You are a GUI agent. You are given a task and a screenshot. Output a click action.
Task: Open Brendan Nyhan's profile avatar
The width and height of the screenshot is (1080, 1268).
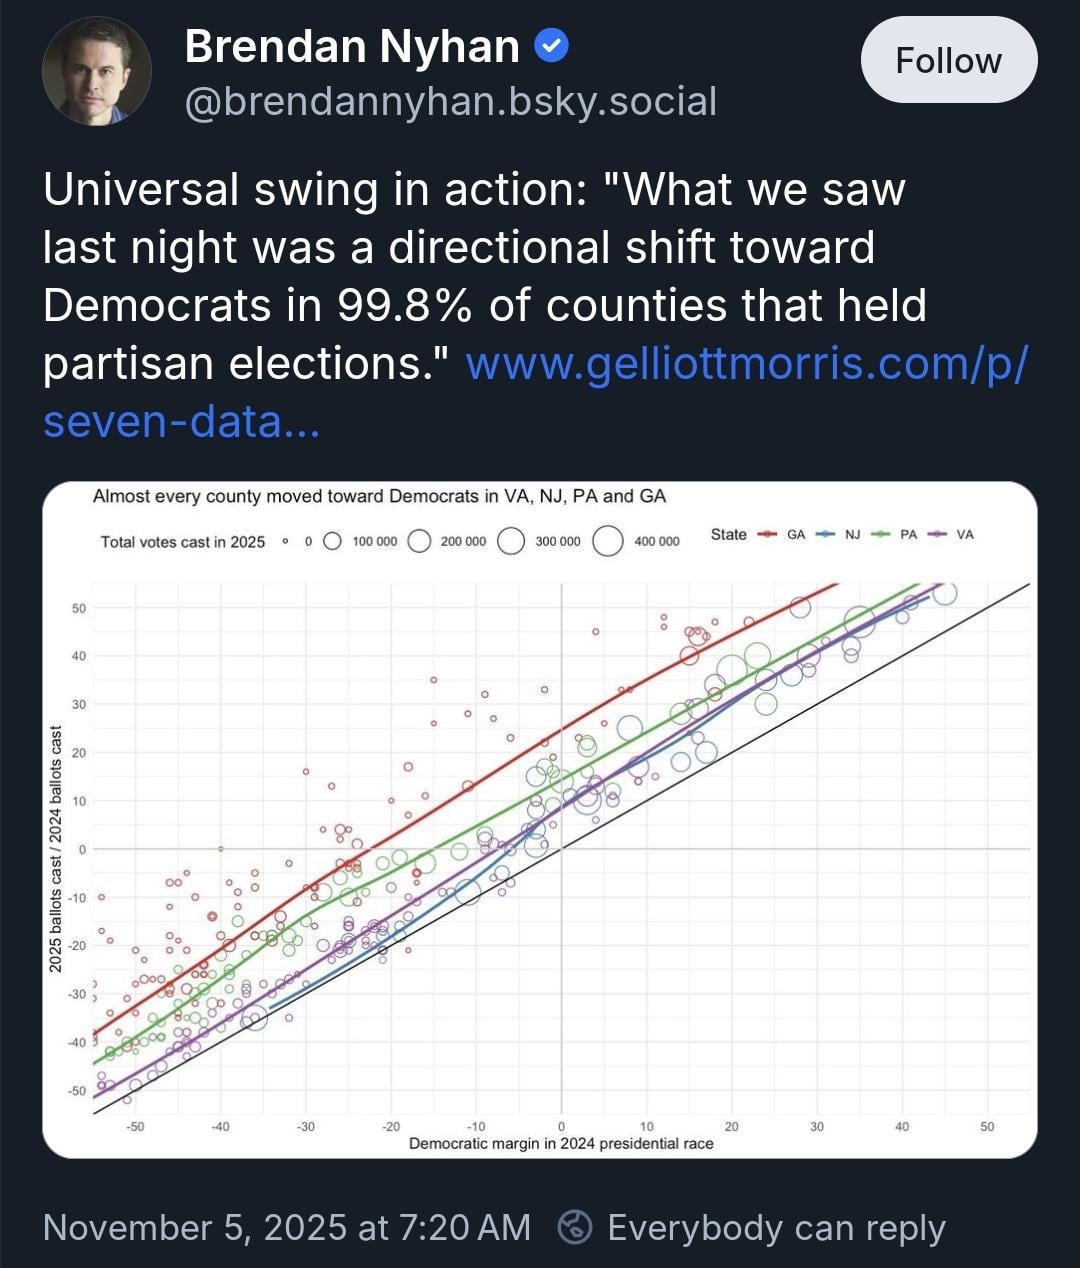click(97, 70)
